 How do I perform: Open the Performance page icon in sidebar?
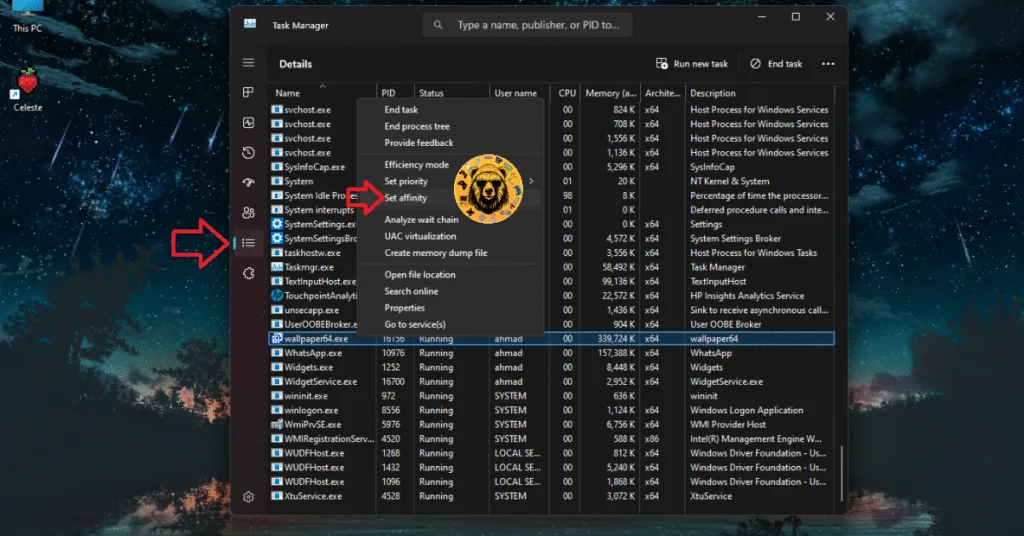tap(248, 123)
